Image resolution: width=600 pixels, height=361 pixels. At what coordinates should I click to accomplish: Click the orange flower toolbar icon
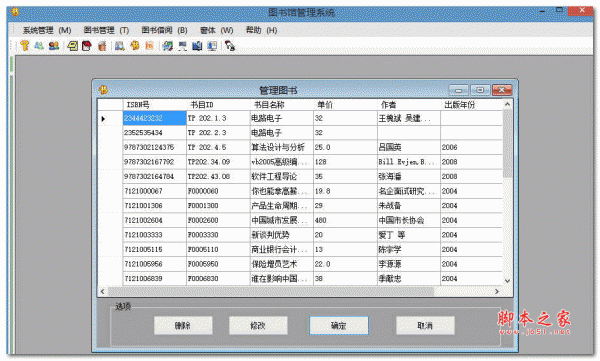pyautogui.click(x=135, y=46)
